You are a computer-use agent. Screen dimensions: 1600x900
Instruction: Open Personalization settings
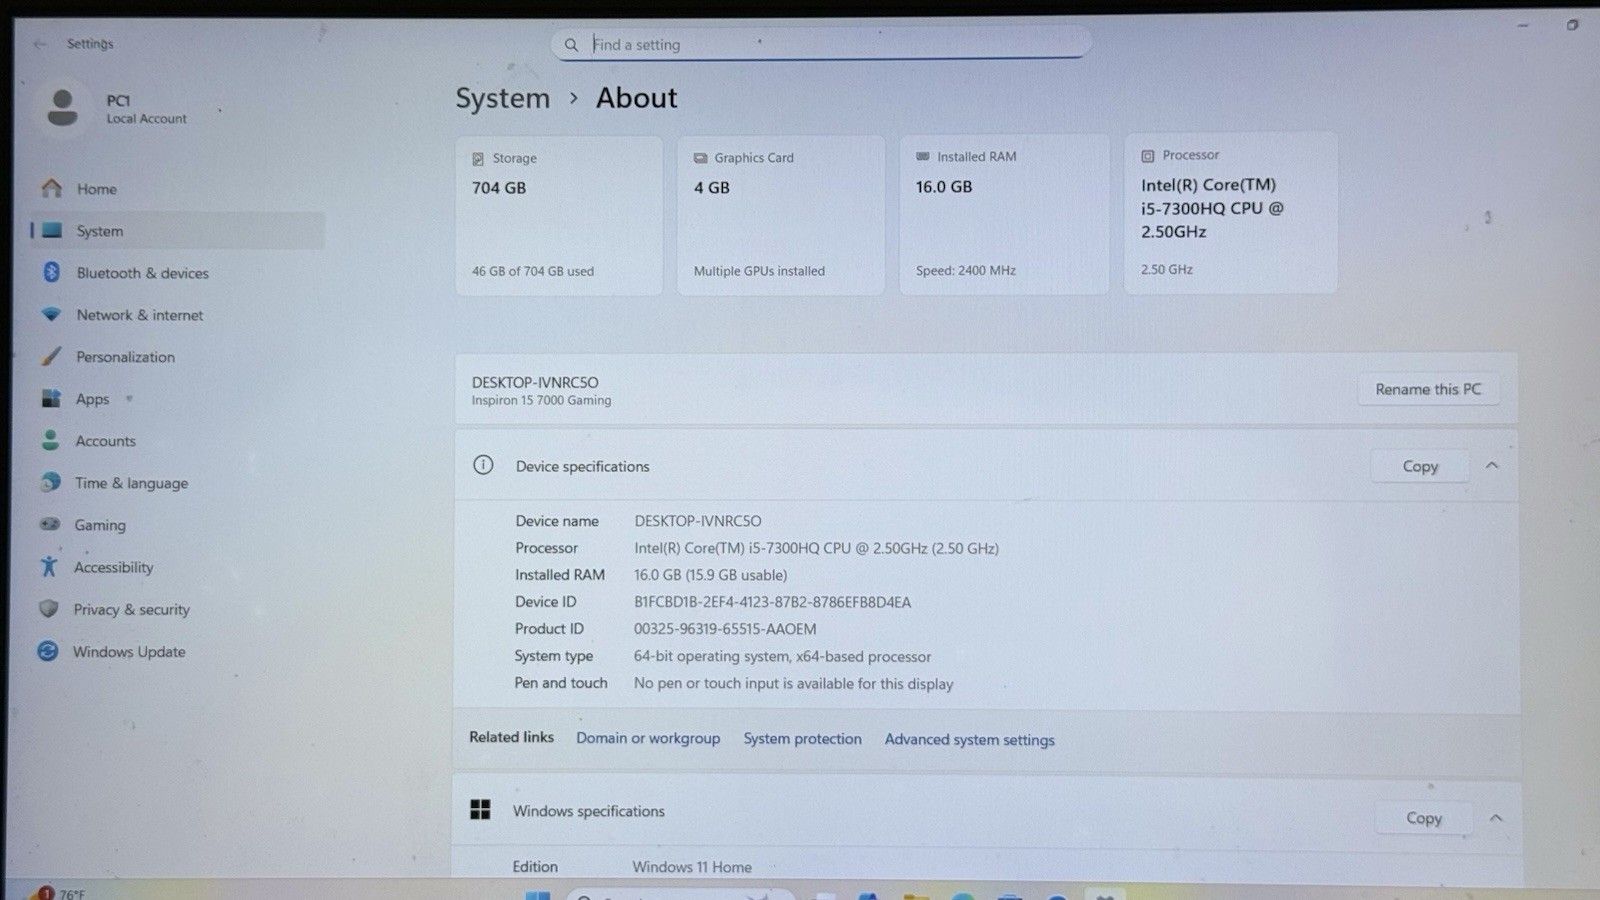pyautogui.click(x=177, y=356)
